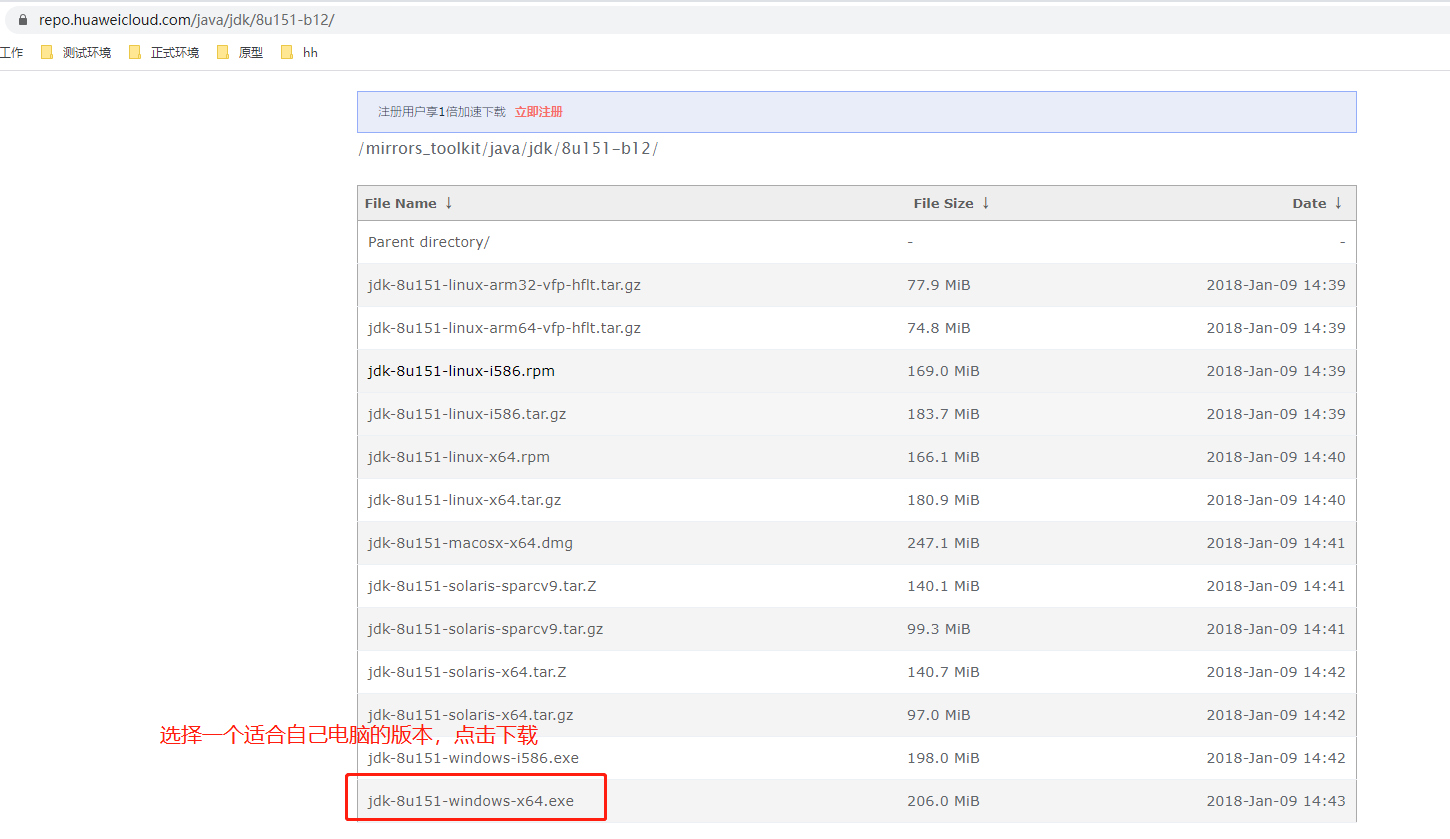Viewport: 1450px width, 839px height.
Task: Download jdk-8u151-solaris-sparcv9.tar.Z
Action: (482, 586)
